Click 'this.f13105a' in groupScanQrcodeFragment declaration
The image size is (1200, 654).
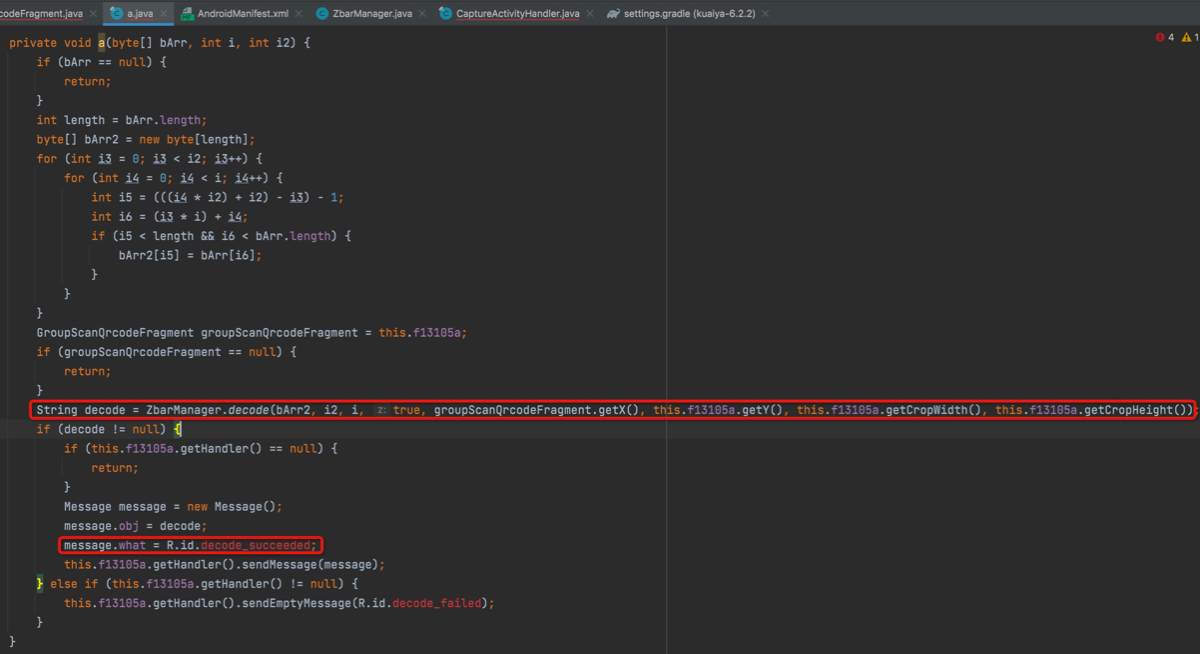(x=419, y=332)
